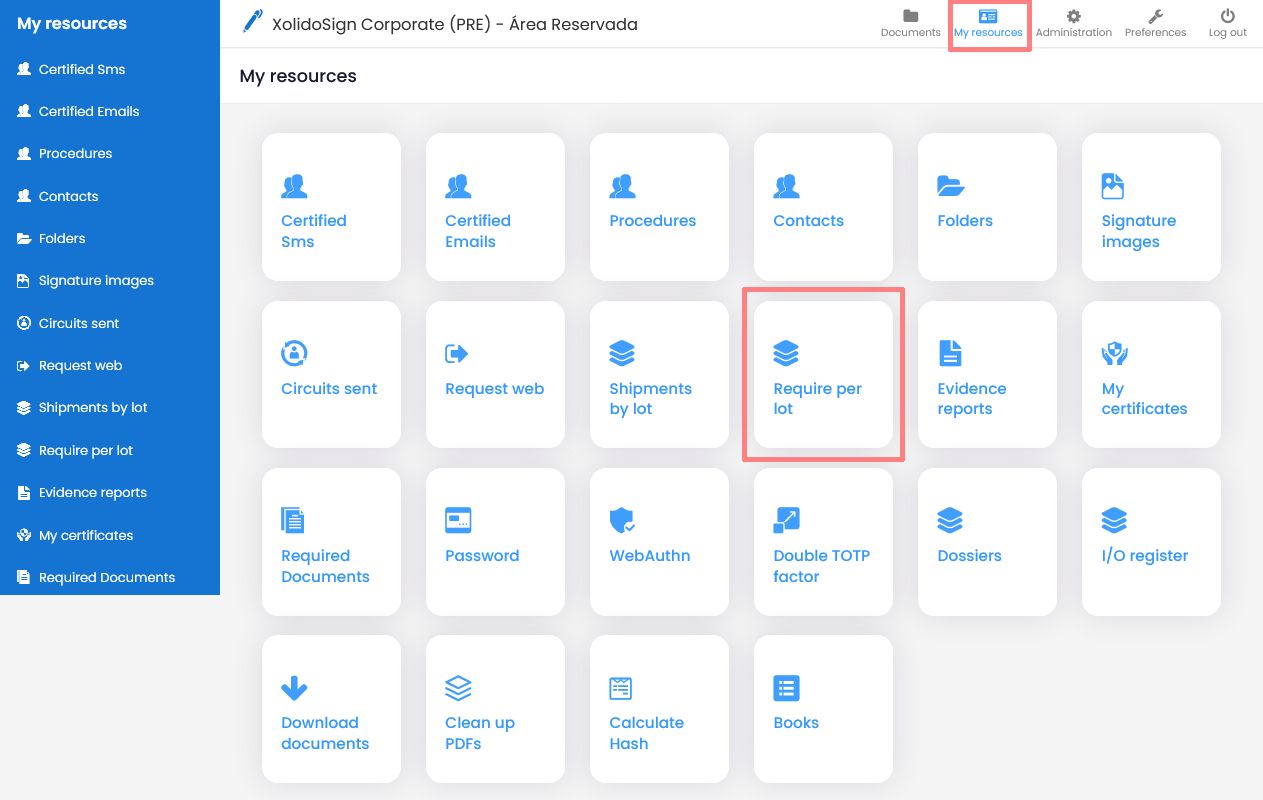Open the Administration gear icon
Viewport: 1263px width, 800px height.
(1073, 16)
